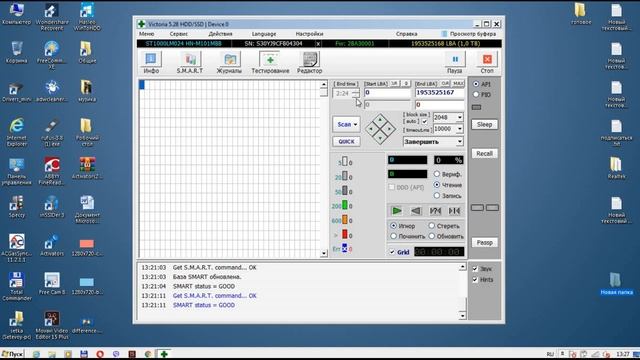Select the API radio button
This screenshot has height=360, width=640.
pos(476,84)
